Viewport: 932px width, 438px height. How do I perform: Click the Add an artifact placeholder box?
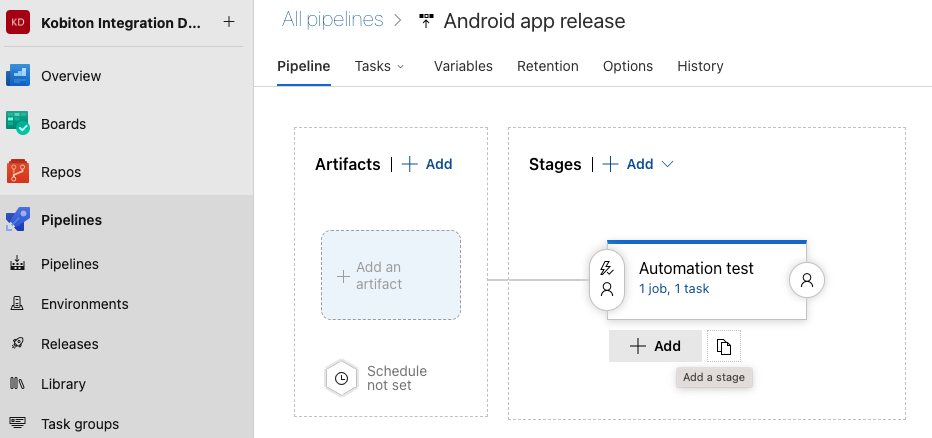tap(391, 275)
